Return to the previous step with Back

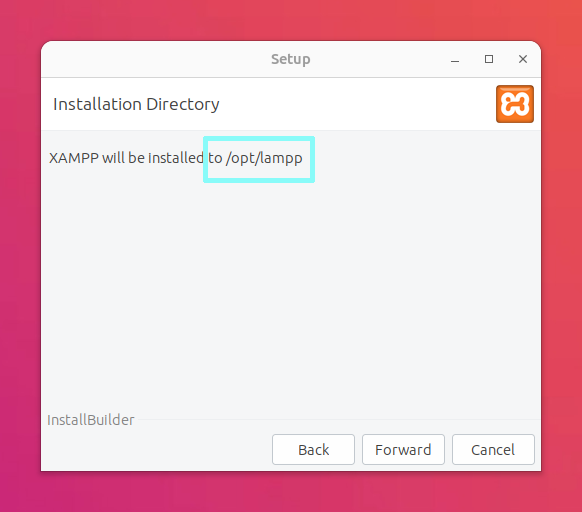click(313, 450)
